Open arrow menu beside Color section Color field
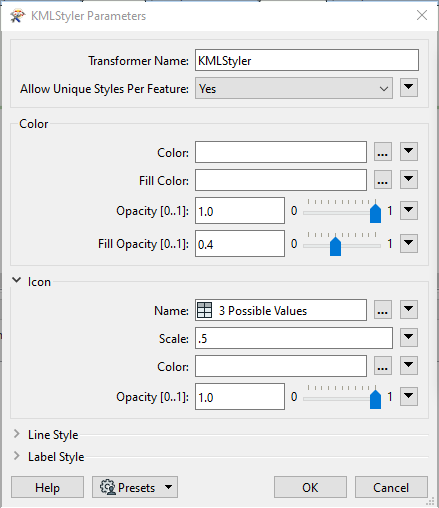The image size is (439, 508). coord(409,151)
